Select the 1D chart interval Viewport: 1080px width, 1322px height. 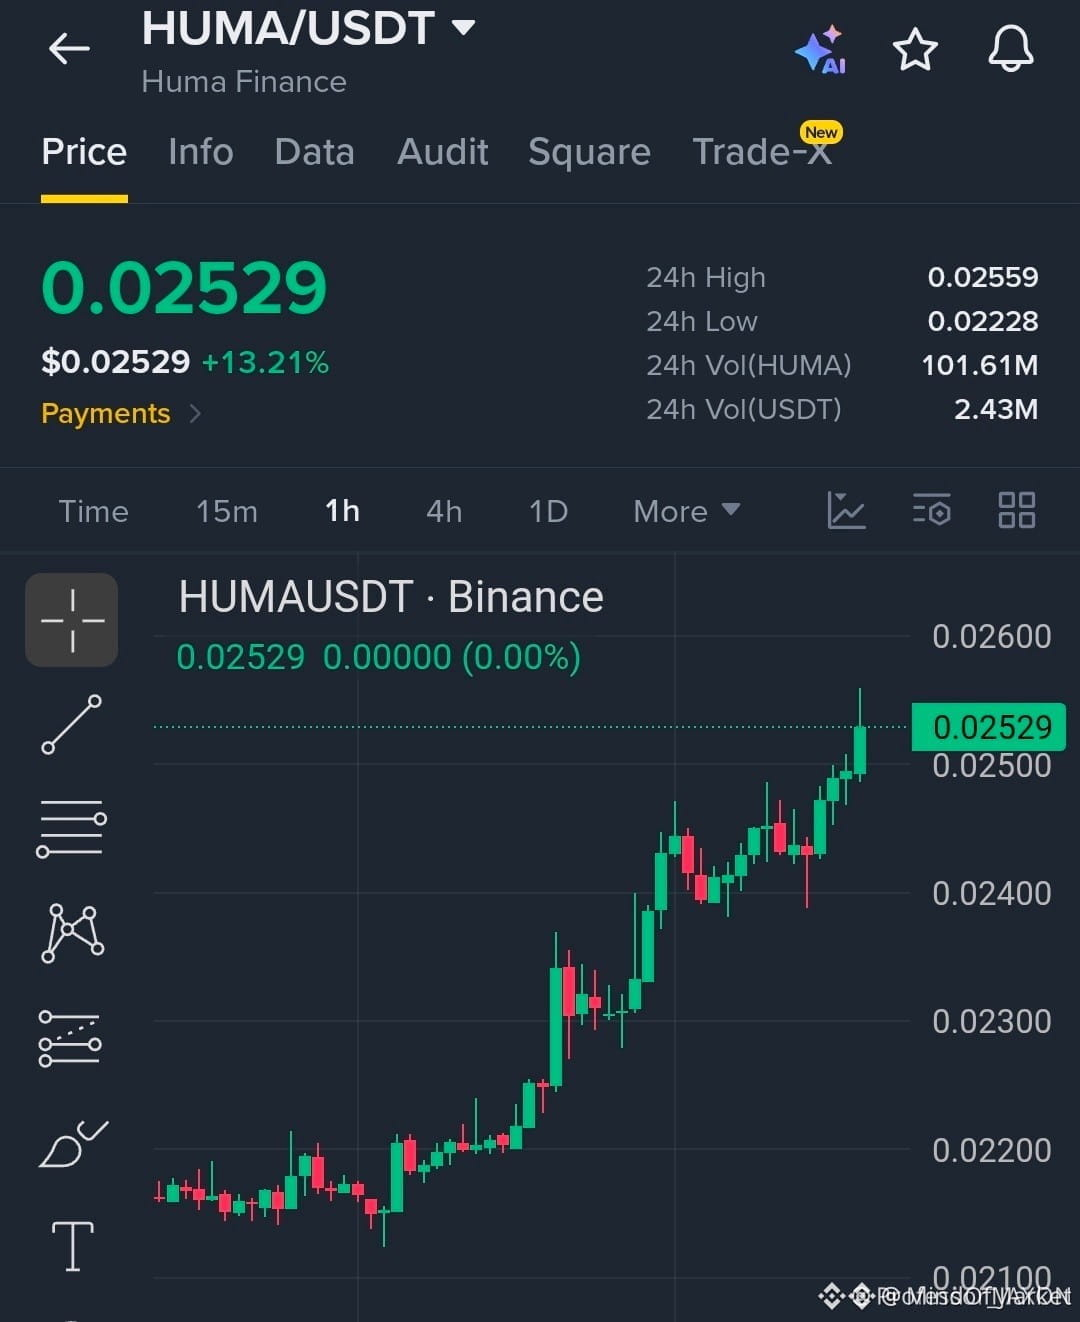(548, 511)
